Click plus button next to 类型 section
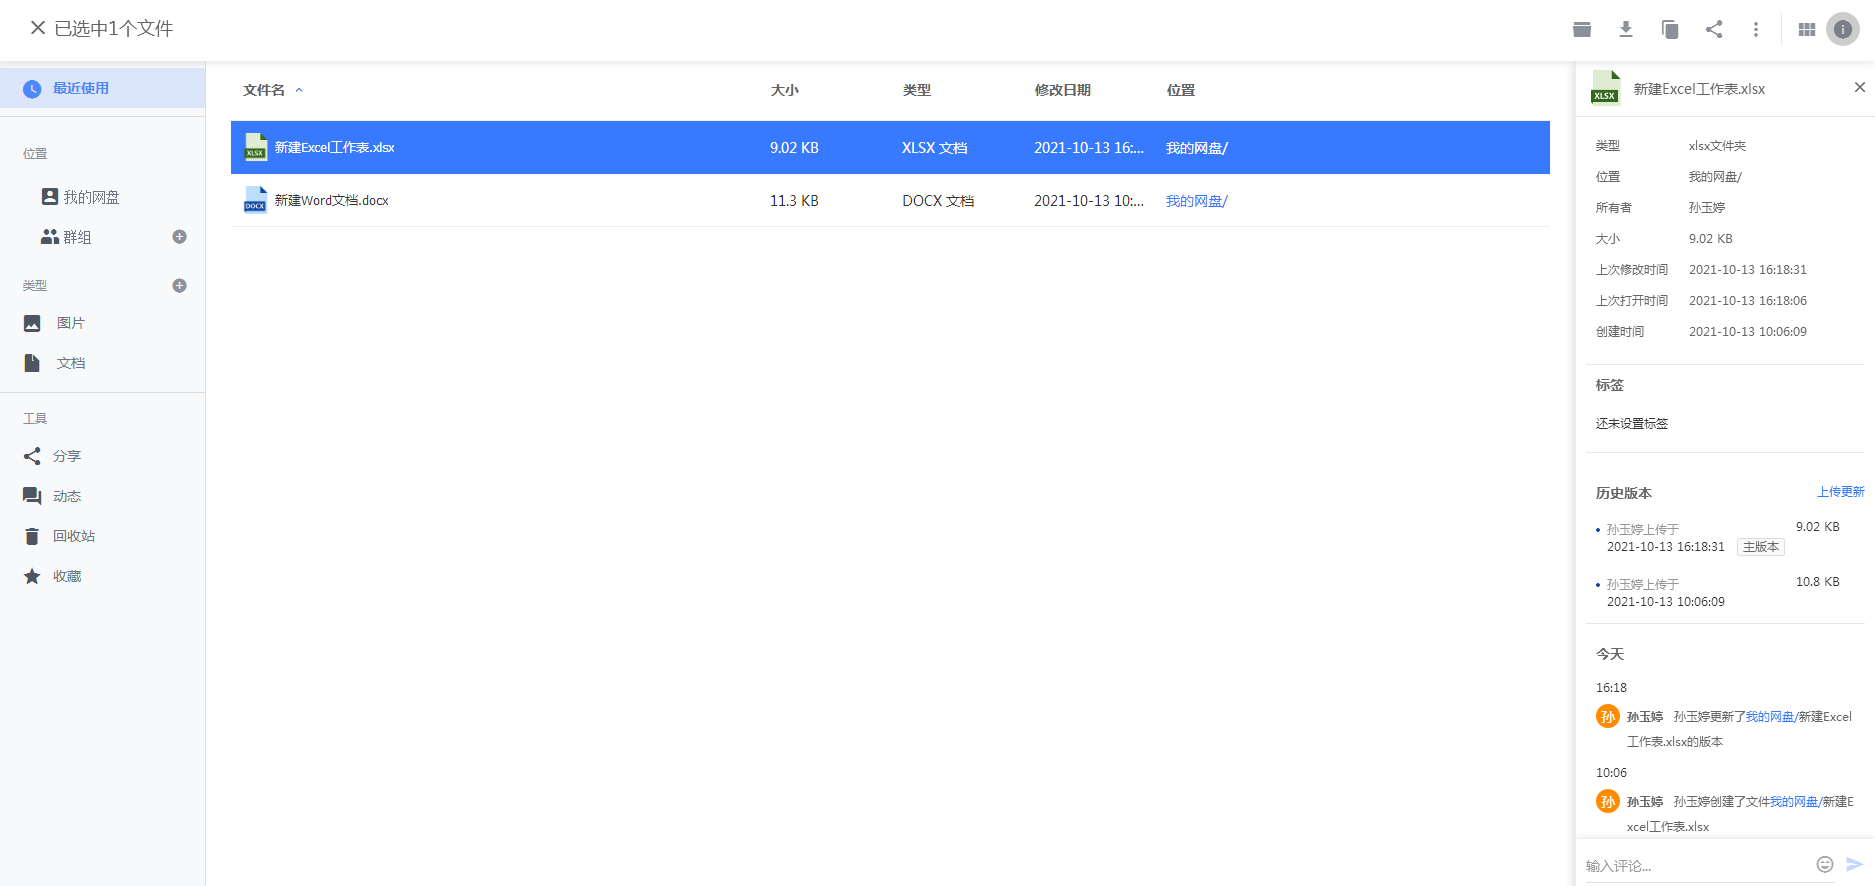This screenshot has width=1875, height=886. click(x=180, y=286)
